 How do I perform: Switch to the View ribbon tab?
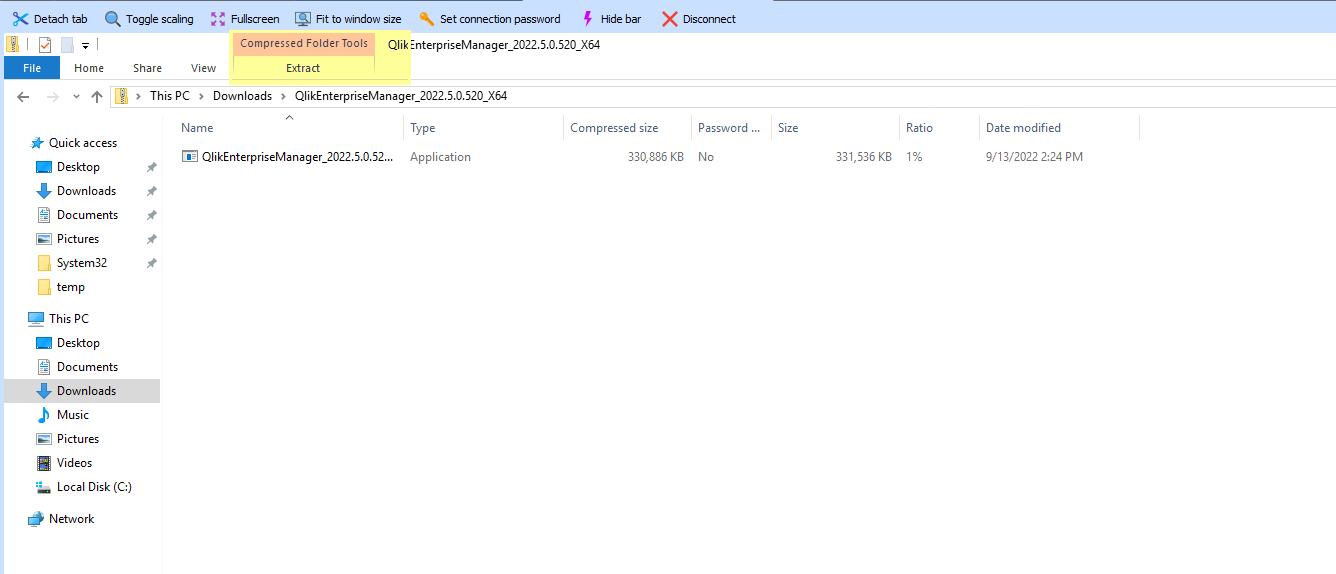click(203, 68)
